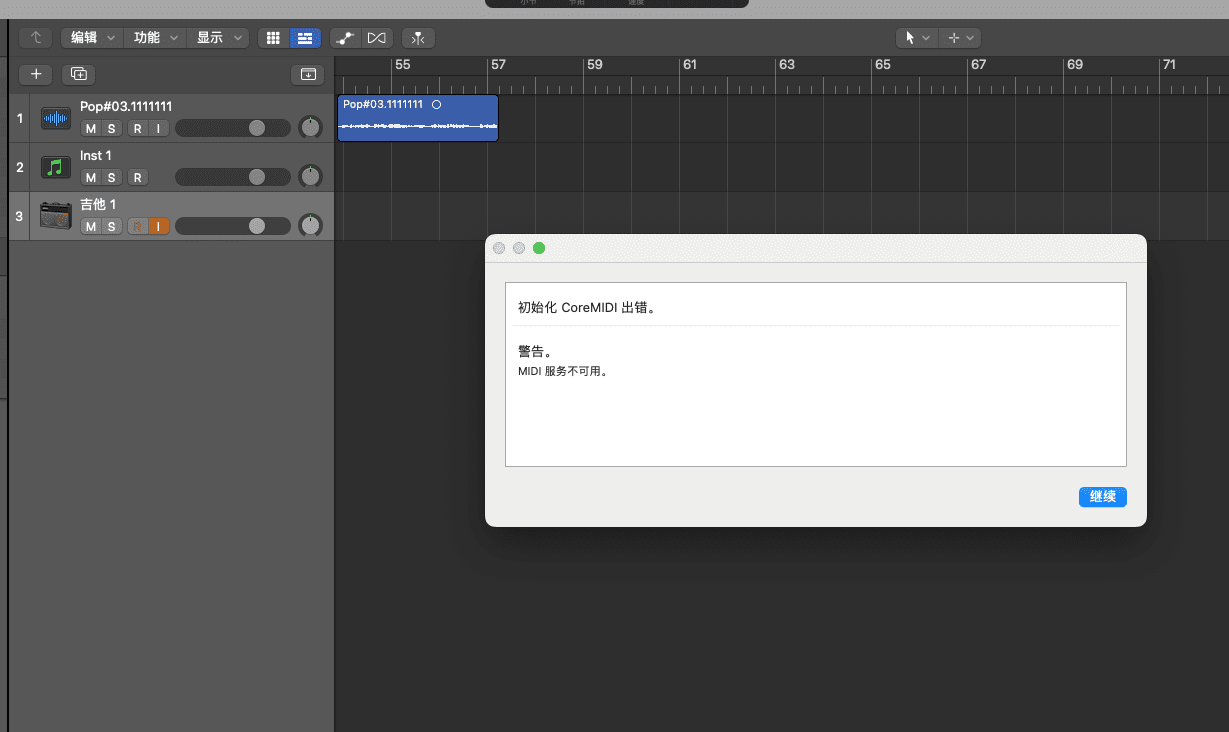Toggle the Flex bowtie icon

coord(376,38)
